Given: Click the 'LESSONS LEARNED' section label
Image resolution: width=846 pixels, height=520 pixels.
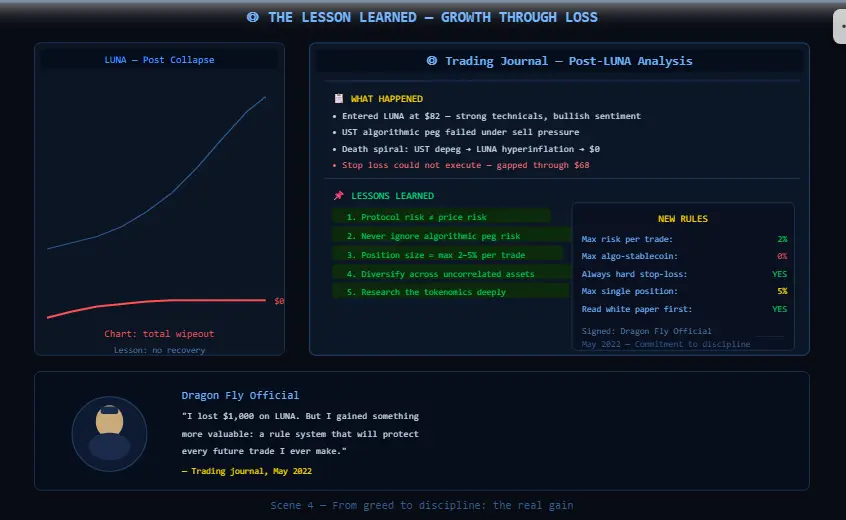Looking at the screenshot, I should pyautogui.click(x=392, y=196).
